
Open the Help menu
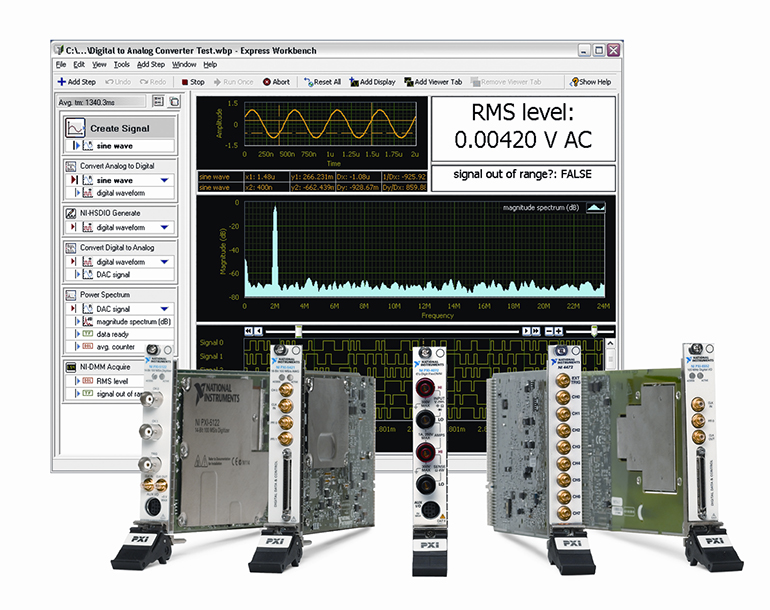210,64
